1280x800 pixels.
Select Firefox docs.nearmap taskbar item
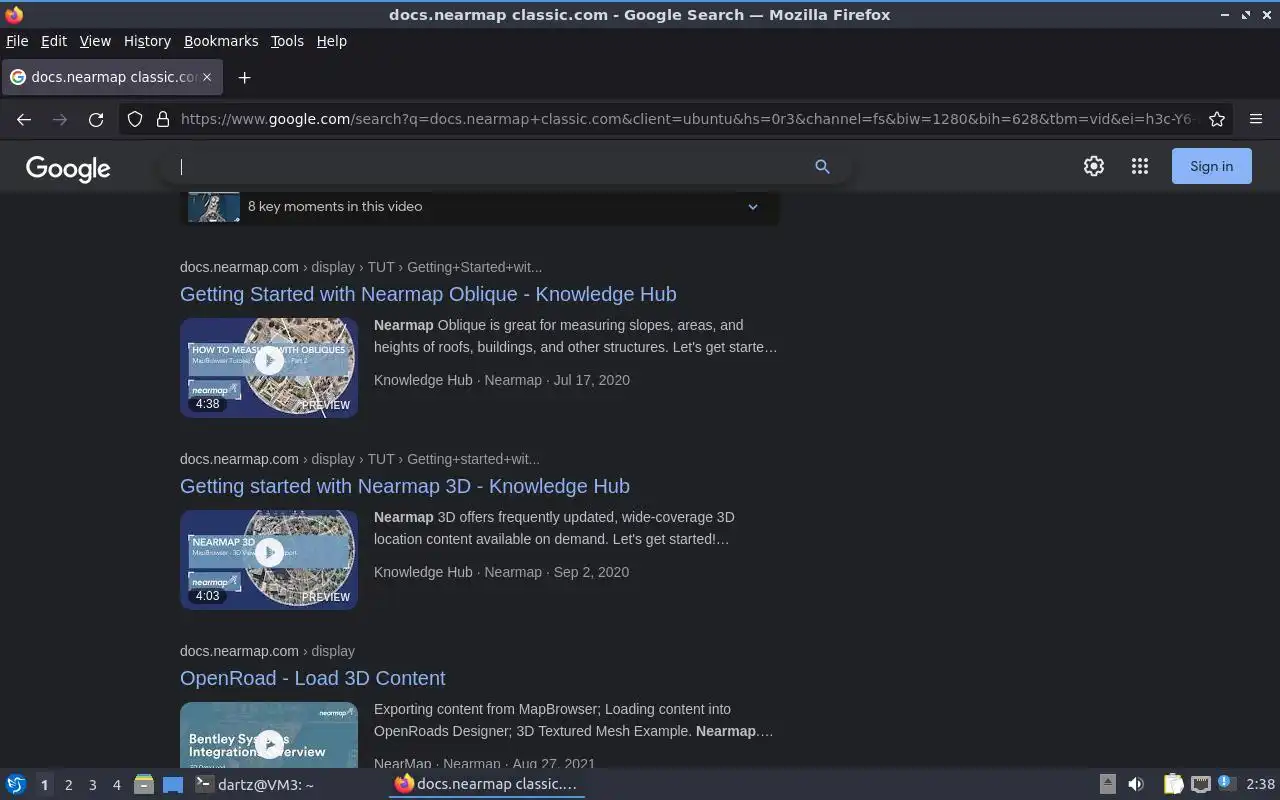click(x=487, y=784)
